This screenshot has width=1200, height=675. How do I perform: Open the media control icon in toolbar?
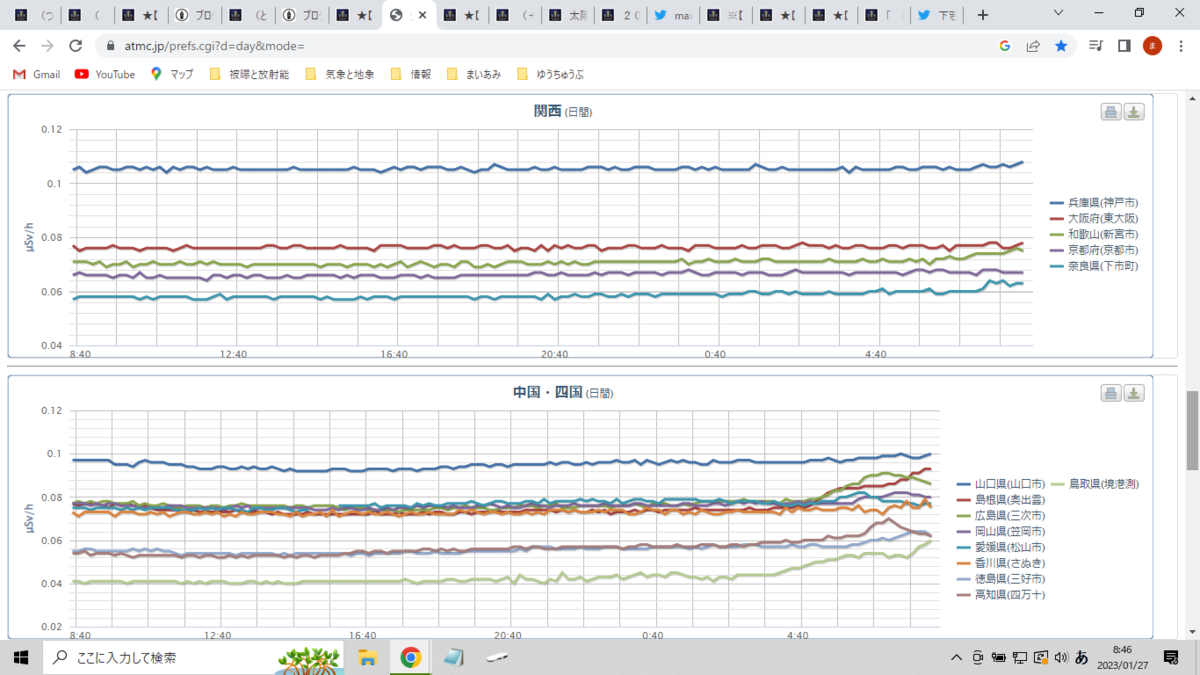pyautogui.click(x=1096, y=46)
